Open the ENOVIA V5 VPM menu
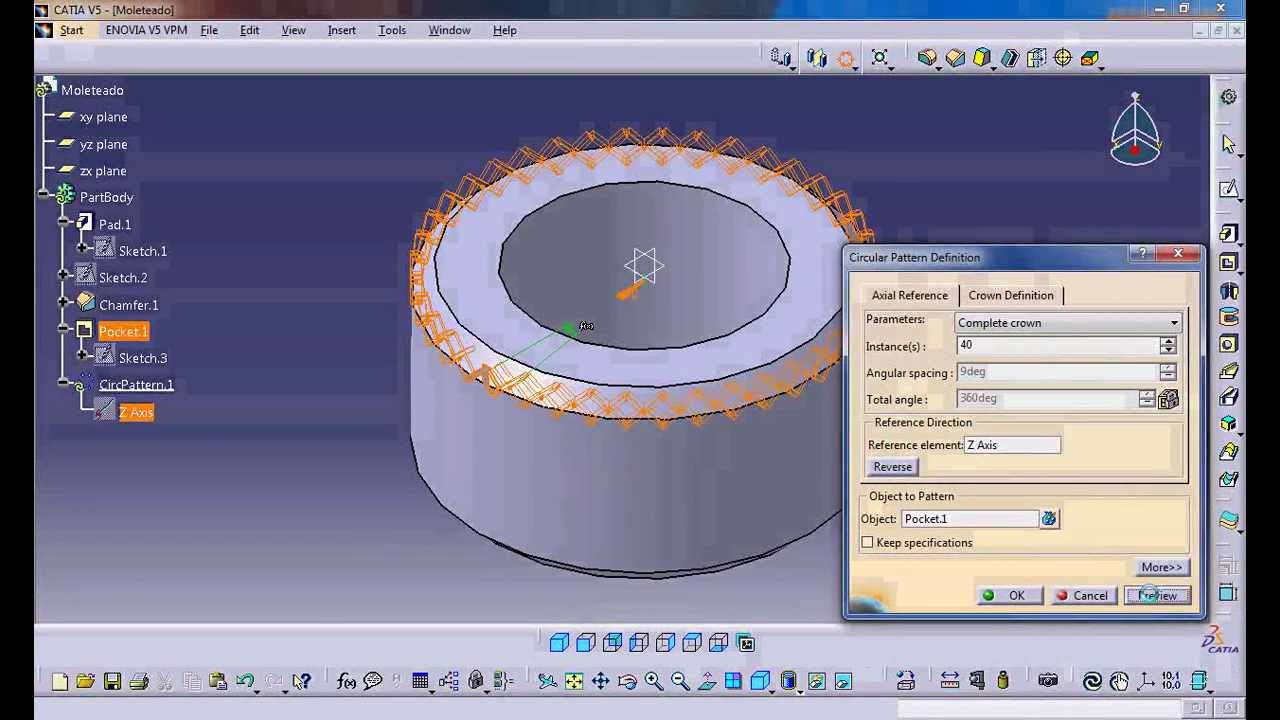 [146, 30]
